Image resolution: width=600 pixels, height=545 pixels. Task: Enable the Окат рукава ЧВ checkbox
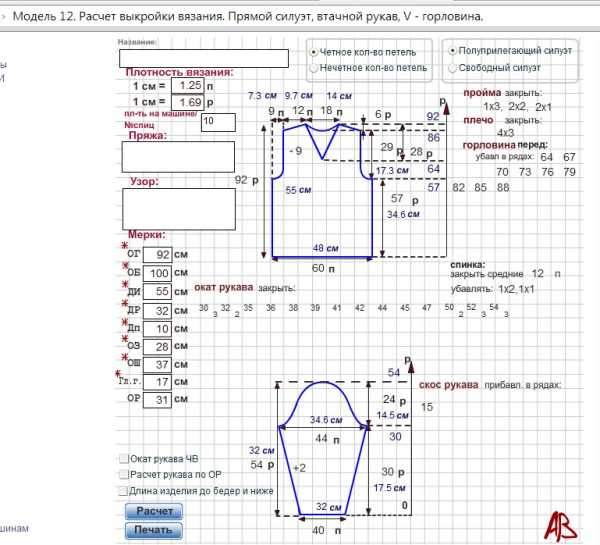(123, 458)
